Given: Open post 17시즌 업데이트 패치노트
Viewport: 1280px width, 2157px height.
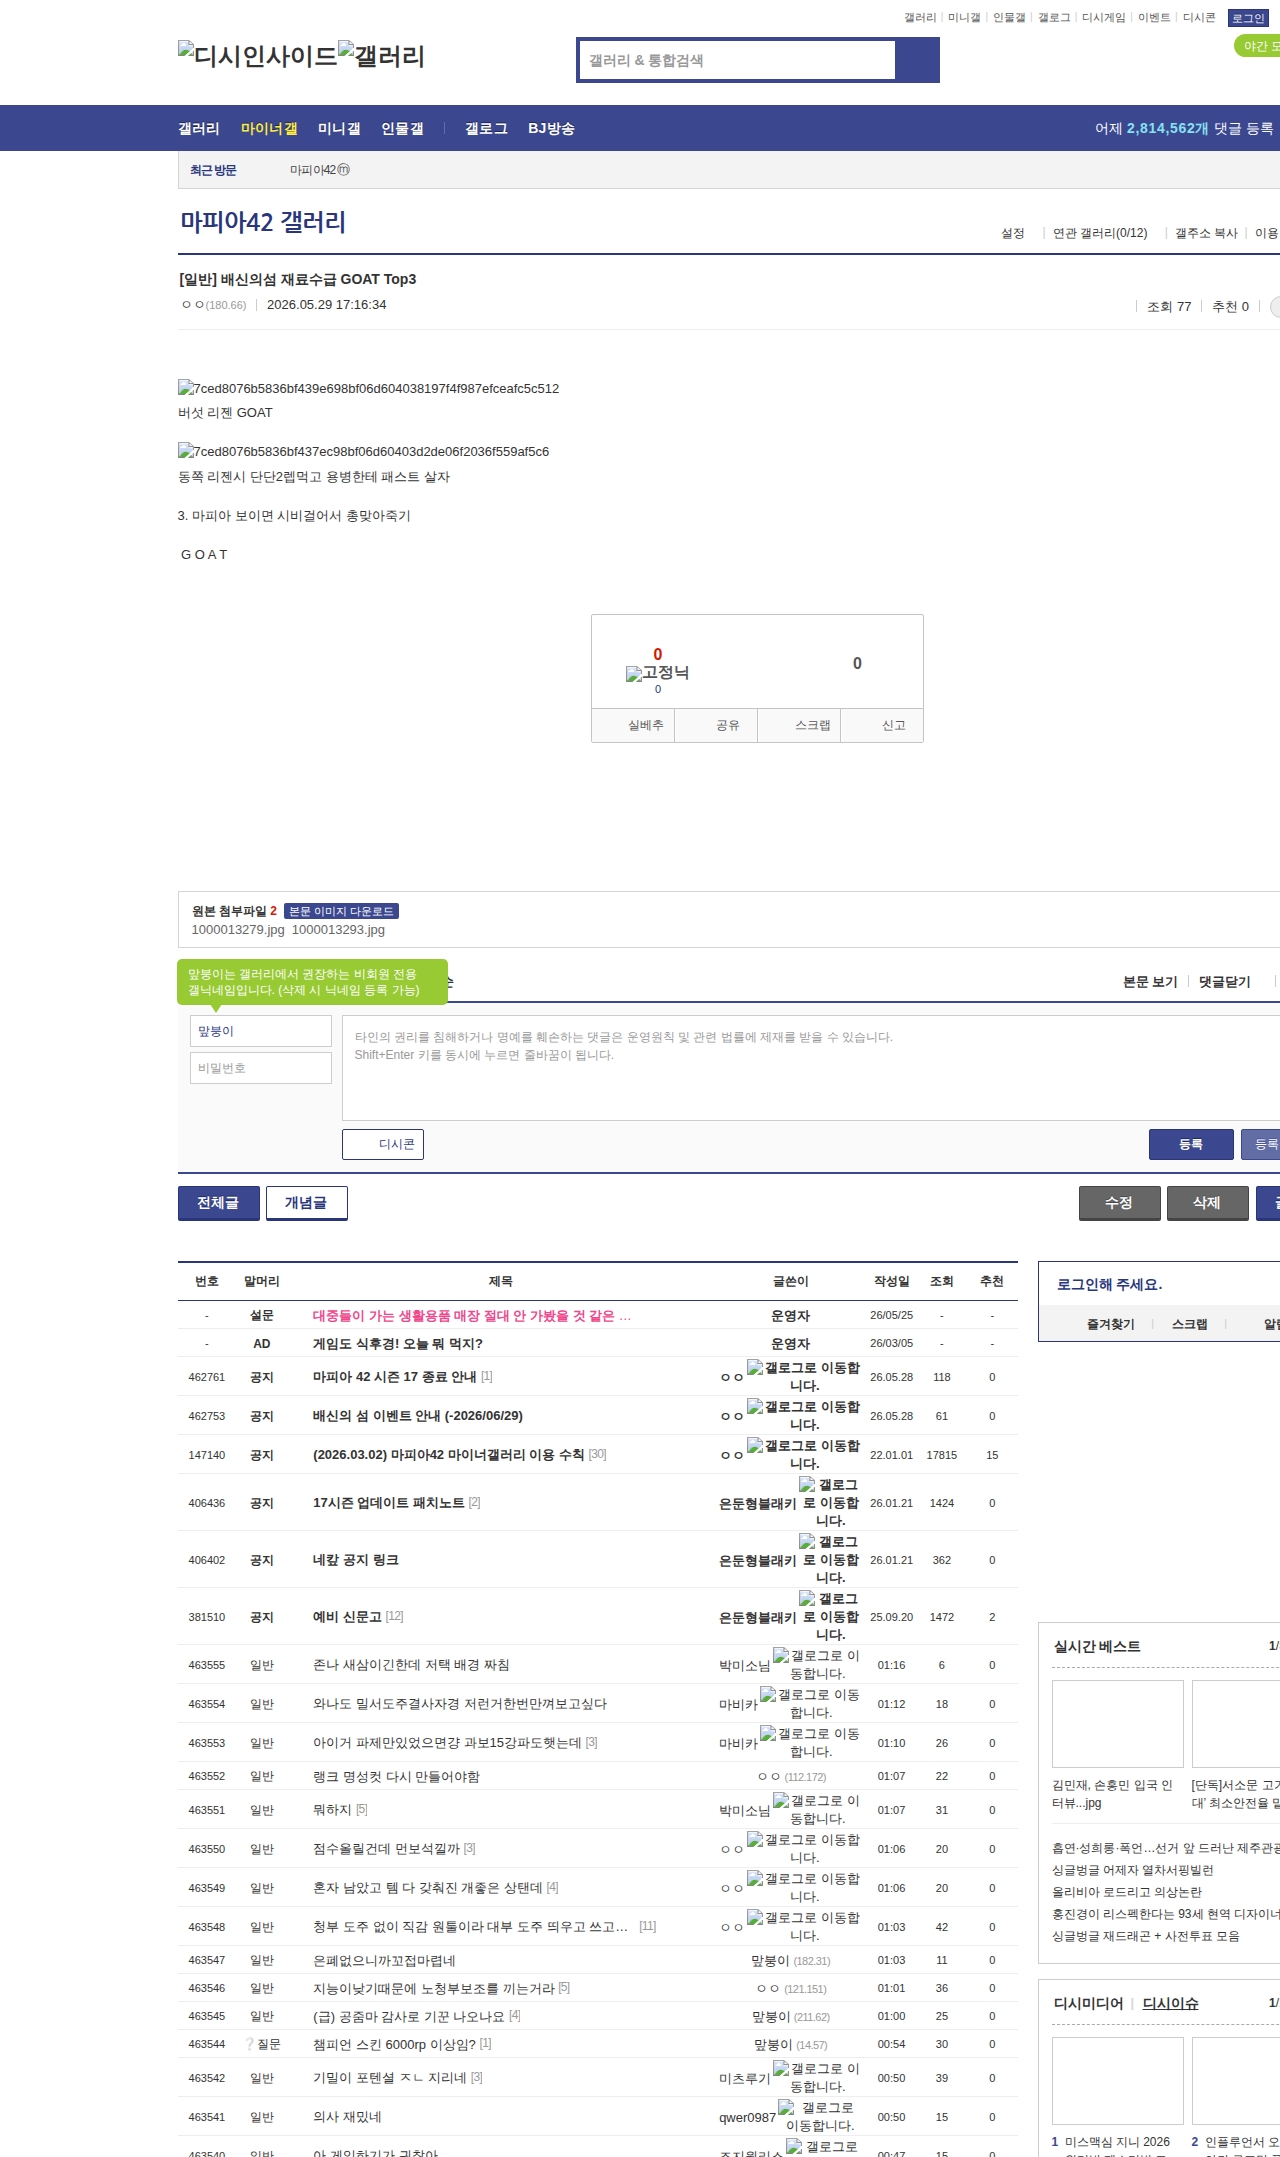Looking at the screenshot, I should pos(389,1503).
